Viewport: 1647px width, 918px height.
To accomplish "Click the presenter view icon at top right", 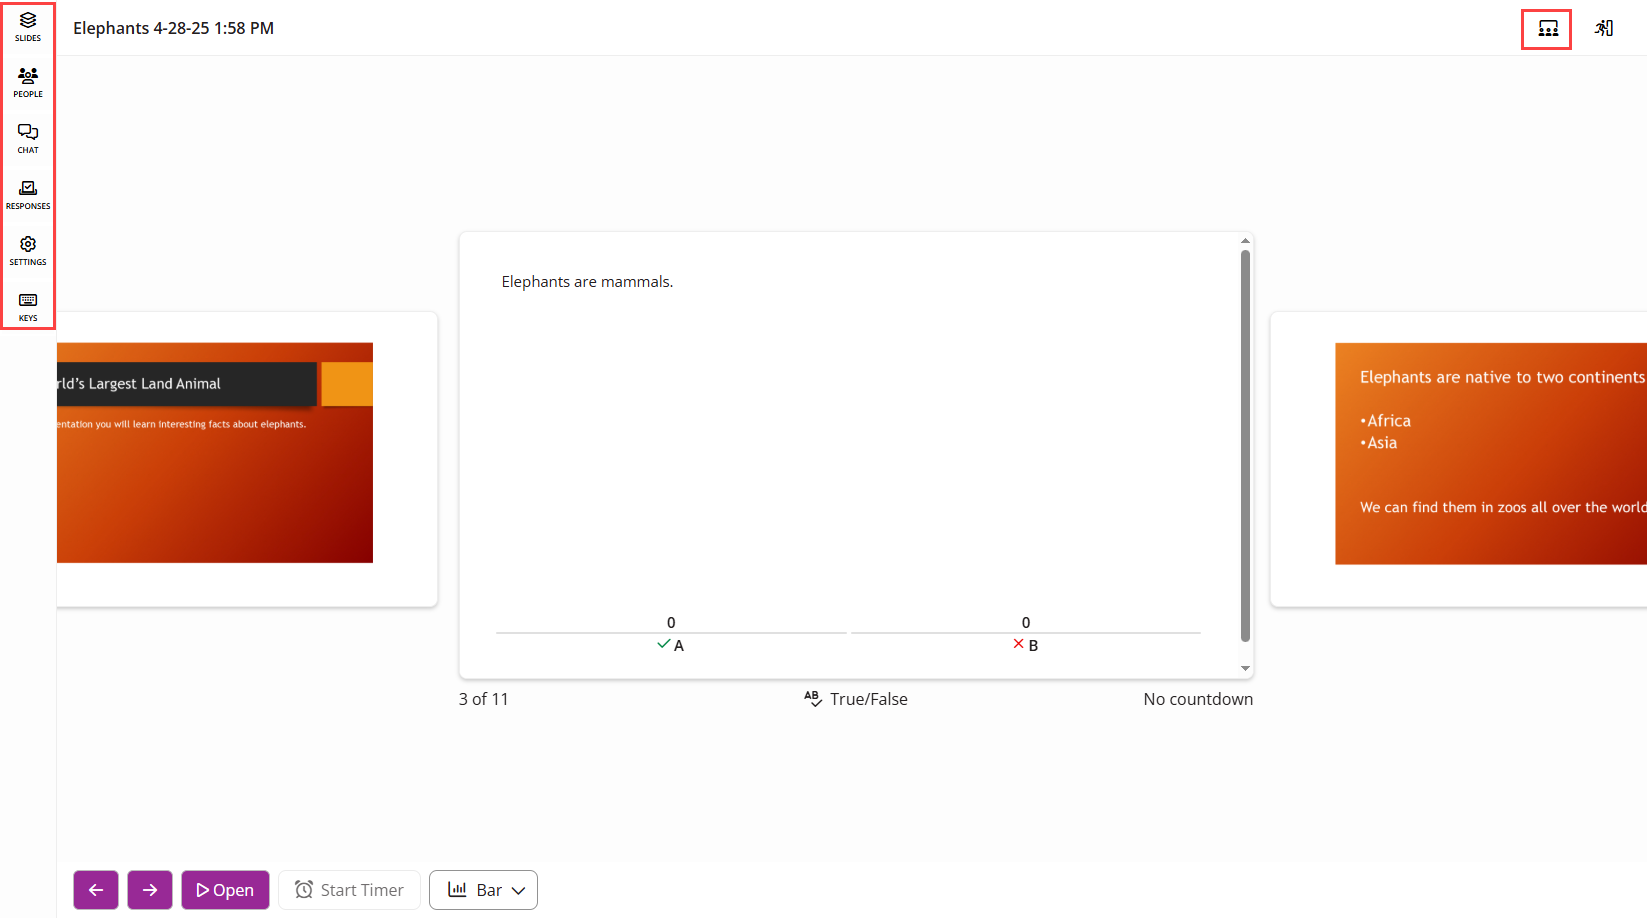I will pos(1547,29).
